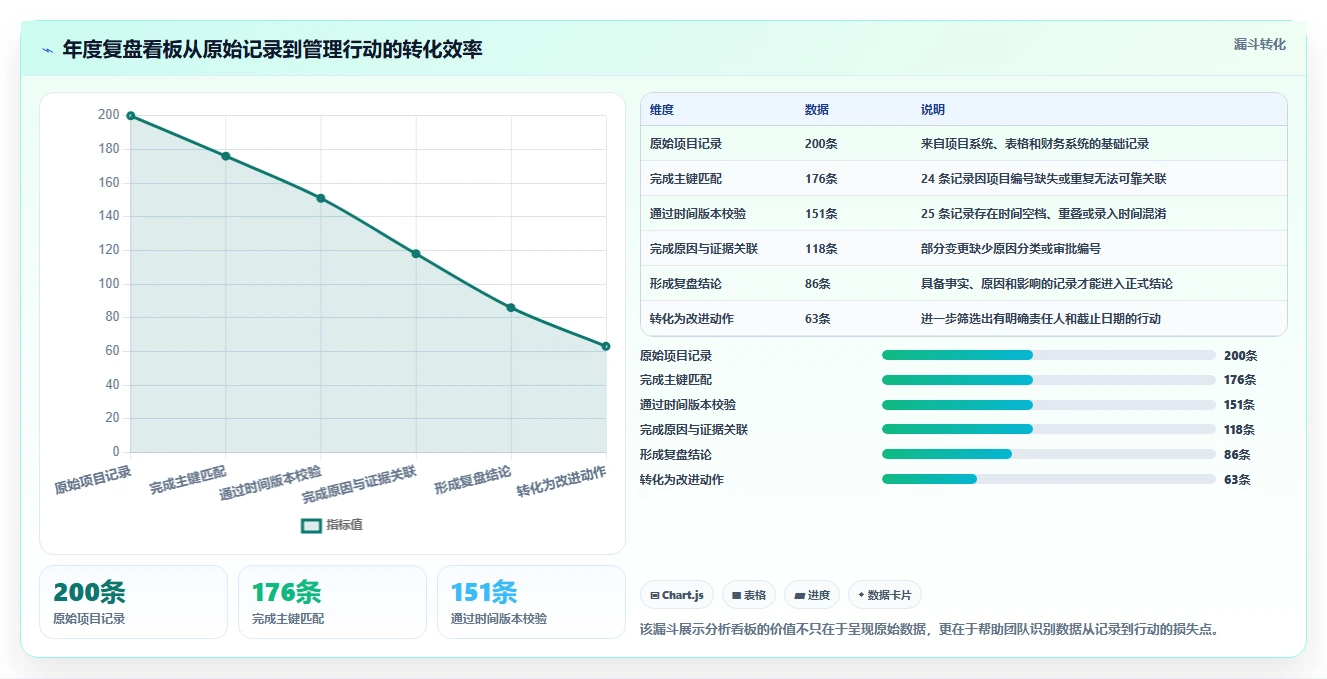Click description '来自项目系统、表格和财务系统的基础记录'
This screenshot has height=679, width=1327.
(1035, 144)
